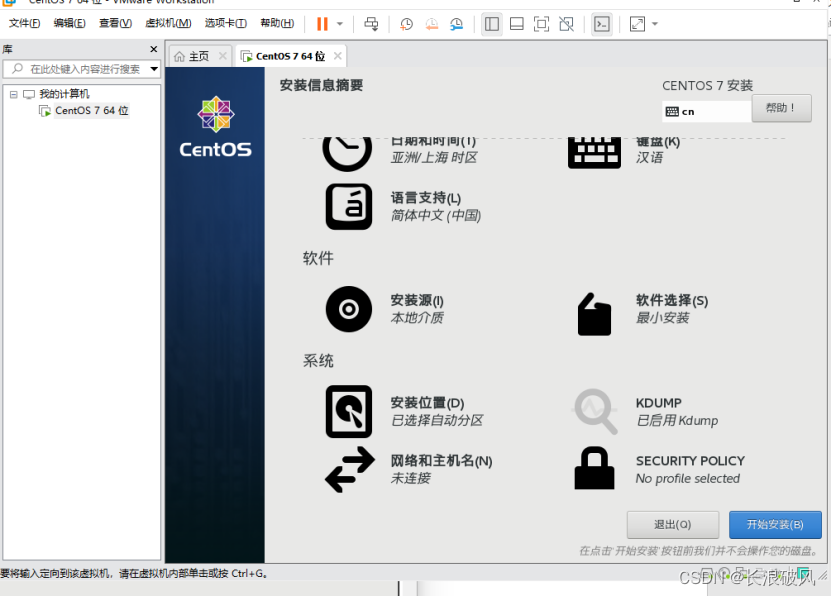Open the 文件(F) menu
831x596 pixels.
24,23
